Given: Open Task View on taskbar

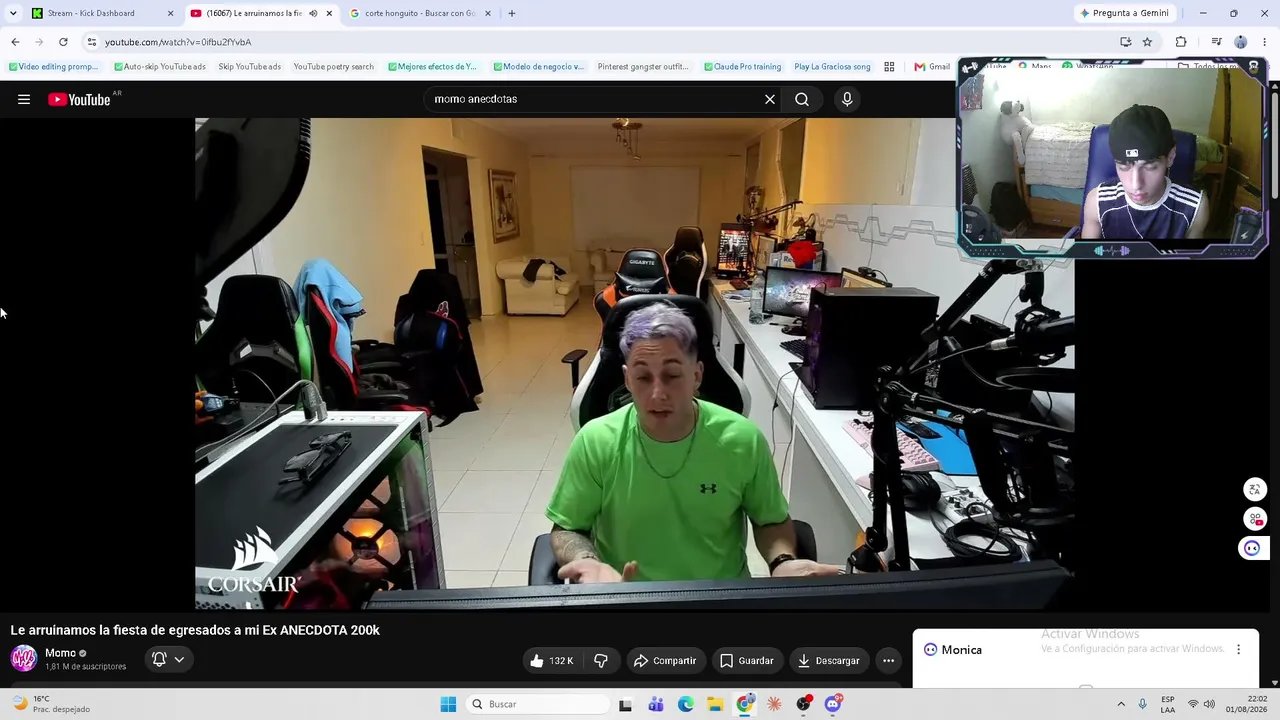Looking at the screenshot, I should 625,704.
